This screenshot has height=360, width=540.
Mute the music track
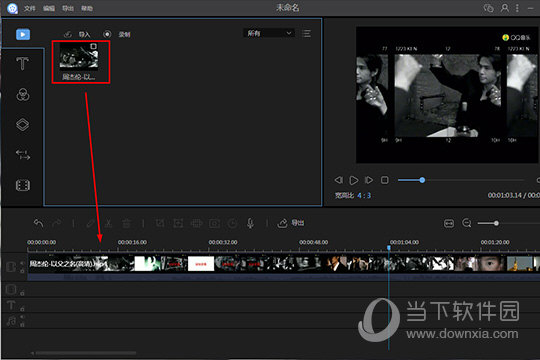point(22,317)
